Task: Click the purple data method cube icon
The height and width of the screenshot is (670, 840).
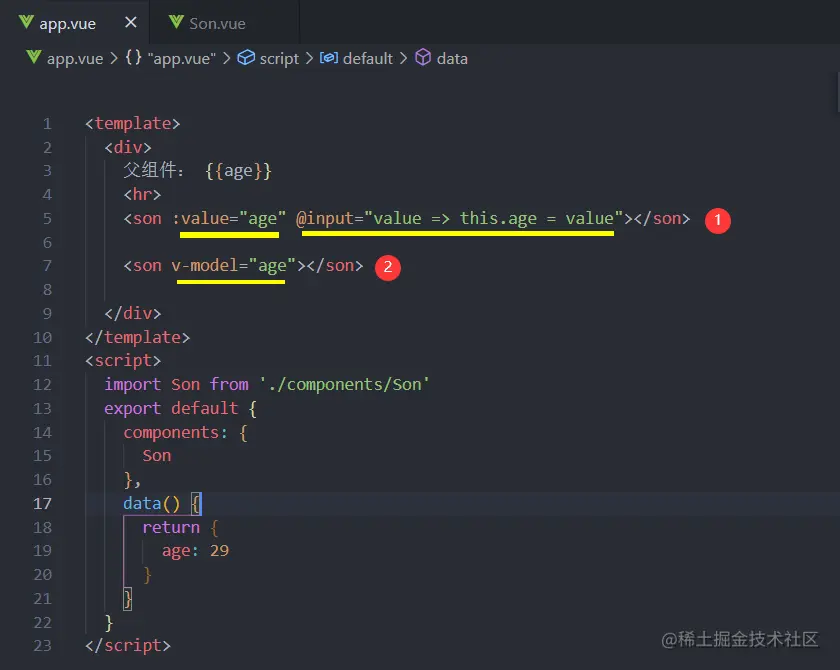Action: pyautogui.click(x=423, y=57)
